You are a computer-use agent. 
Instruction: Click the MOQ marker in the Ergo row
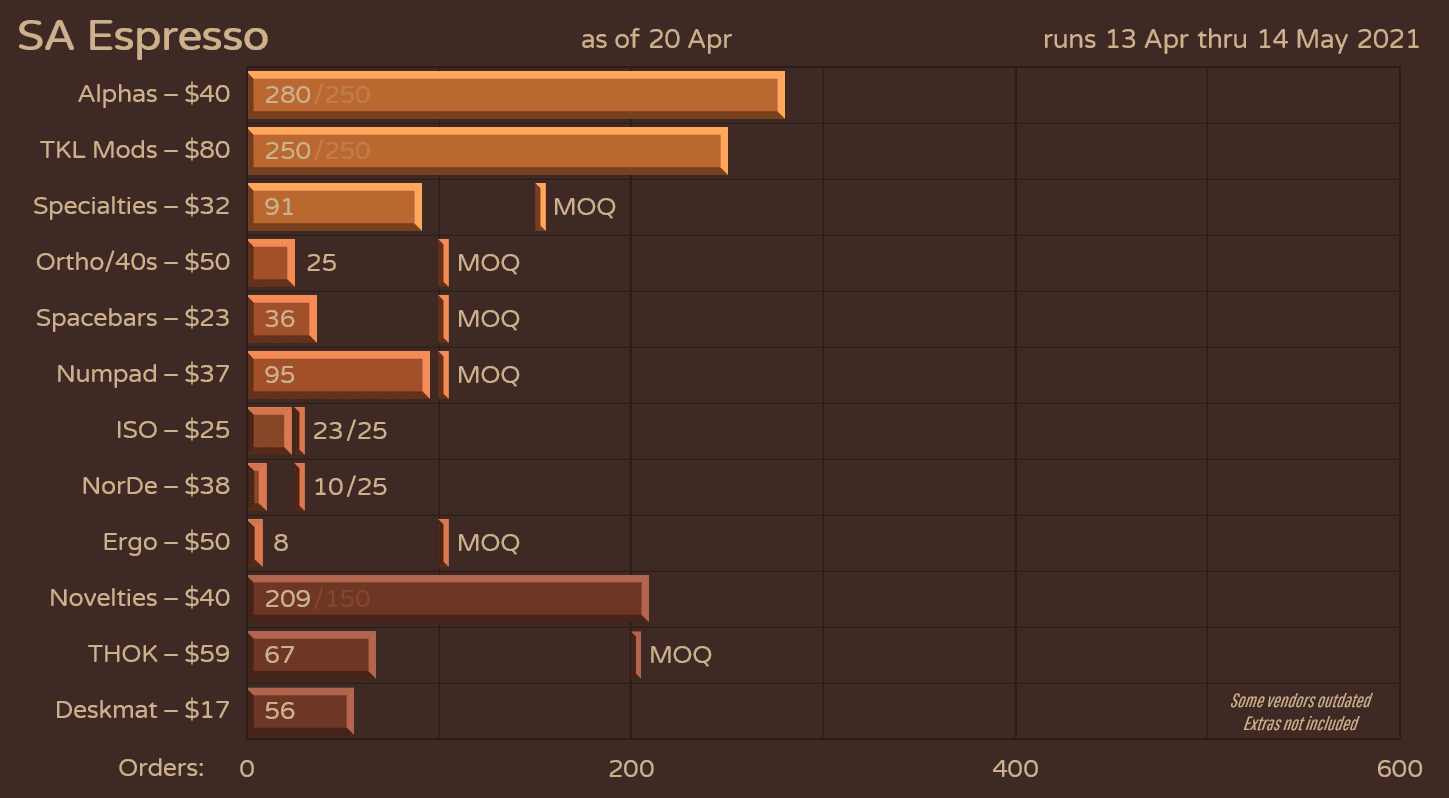(x=444, y=543)
